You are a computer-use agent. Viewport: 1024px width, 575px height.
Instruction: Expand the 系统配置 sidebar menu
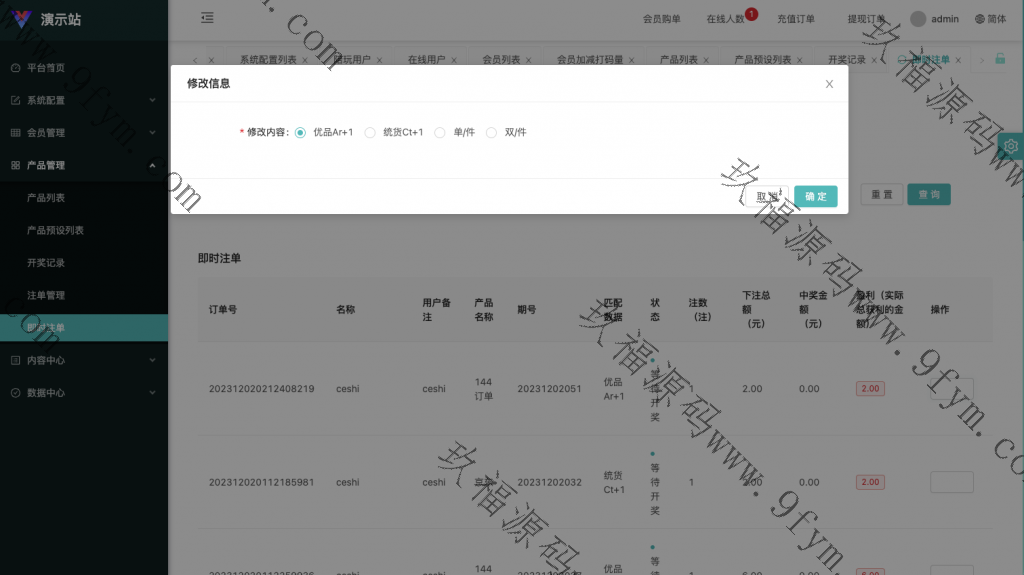[x=84, y=100]
